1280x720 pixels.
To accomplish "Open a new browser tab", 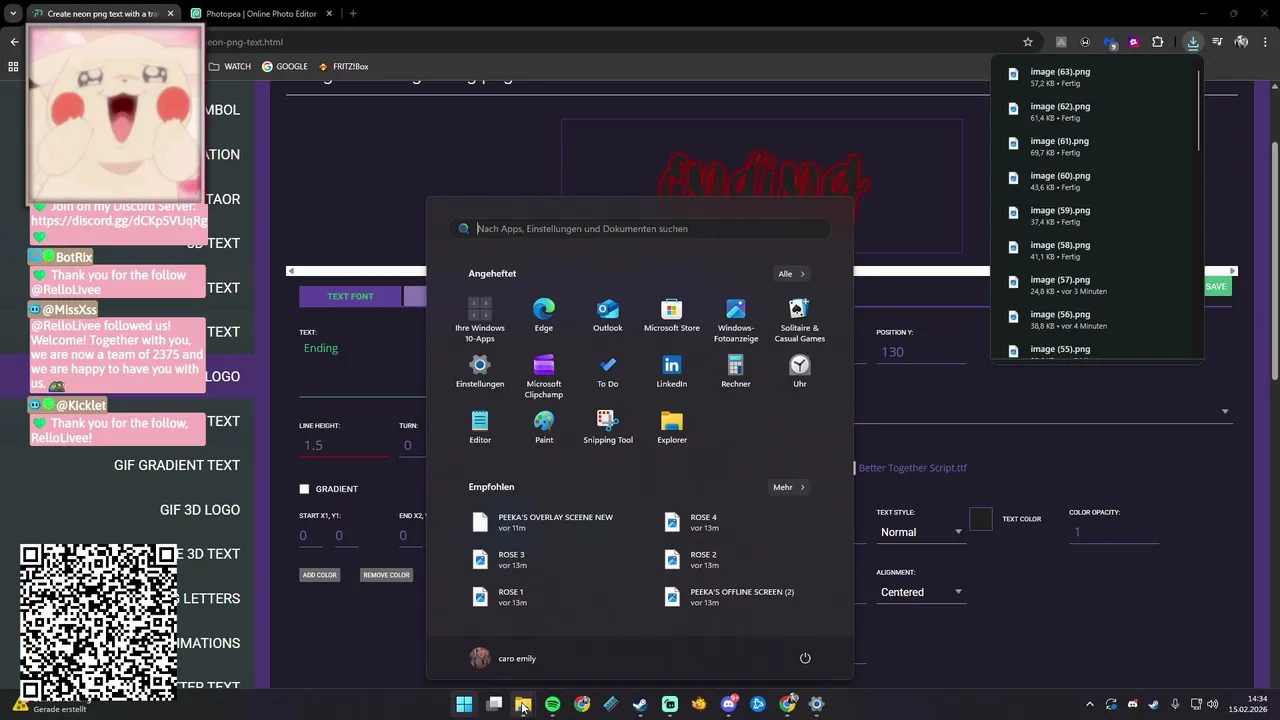I will [353, 14].
